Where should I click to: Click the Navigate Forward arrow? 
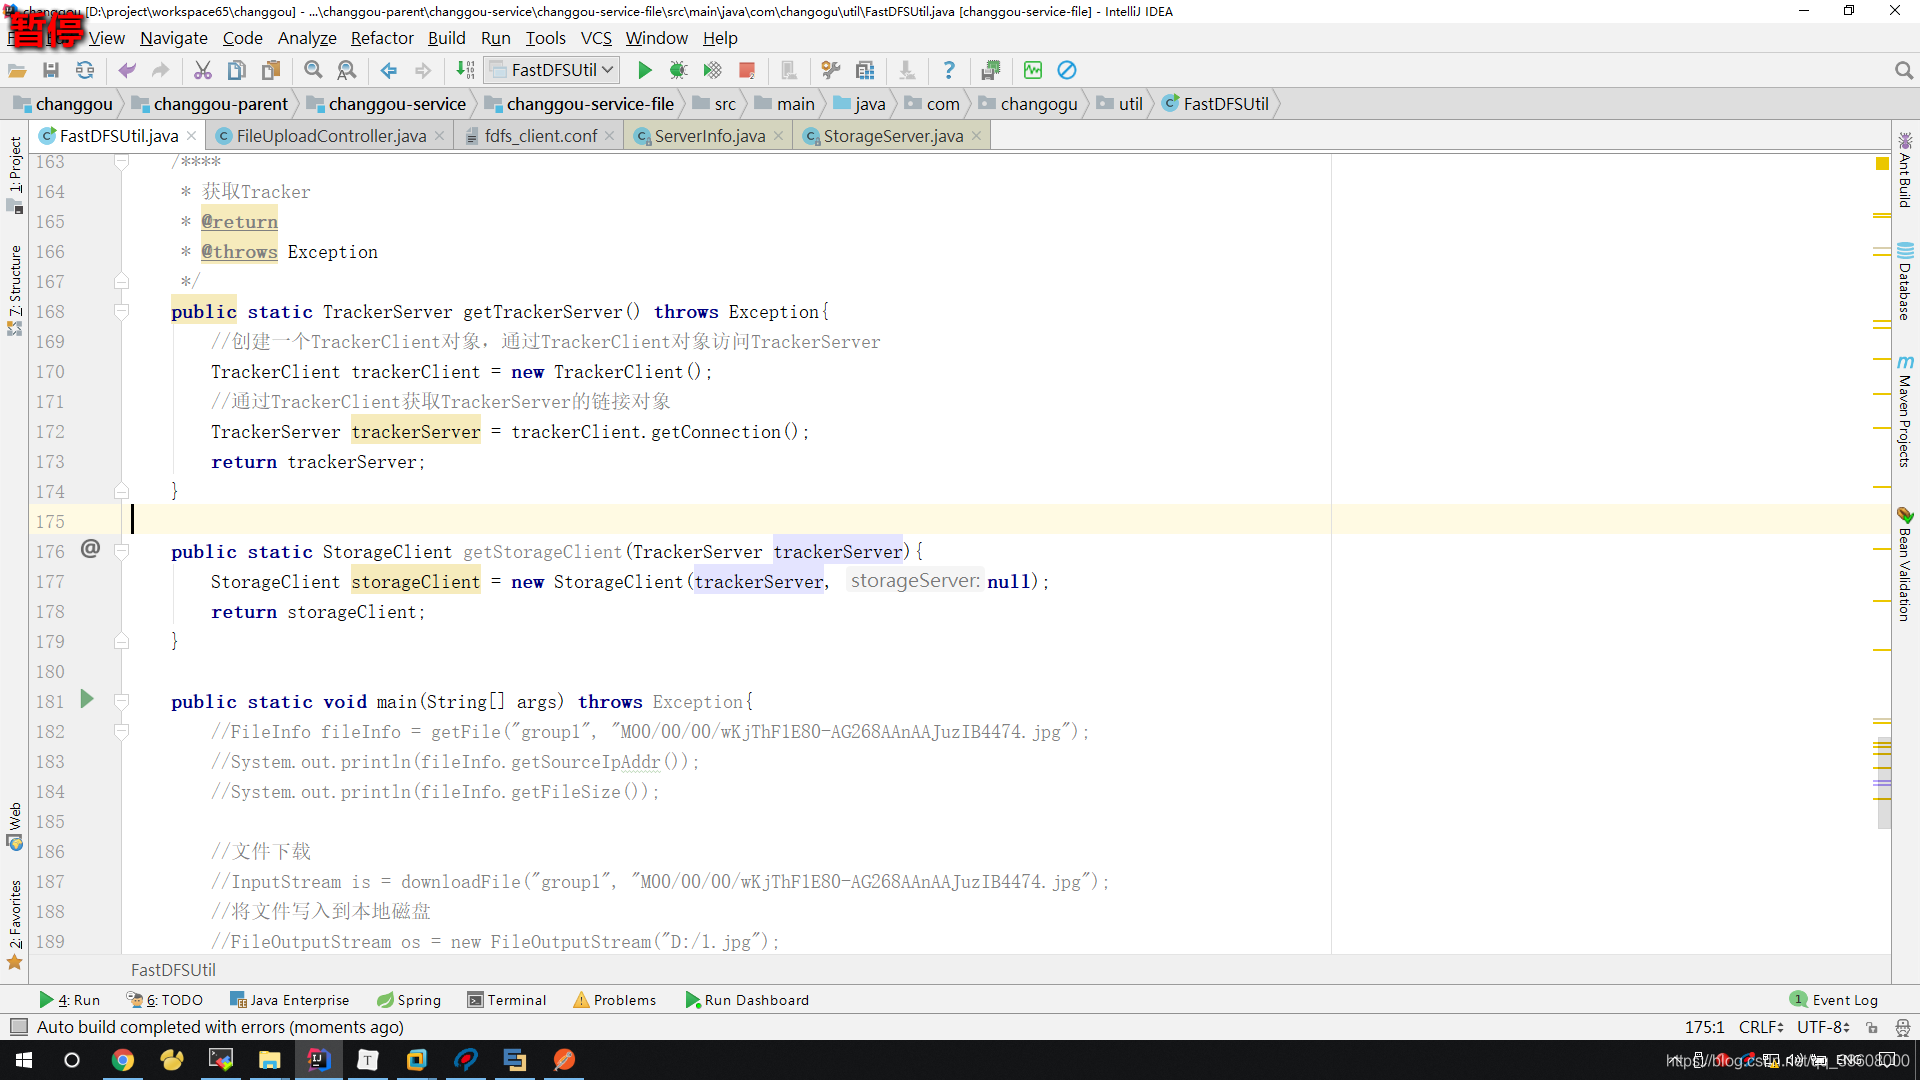[423, 70]
